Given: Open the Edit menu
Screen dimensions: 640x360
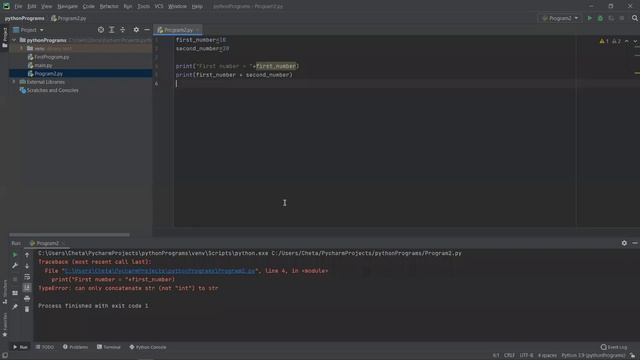Looking at the screenshot, I should click(x=32, y=6).
